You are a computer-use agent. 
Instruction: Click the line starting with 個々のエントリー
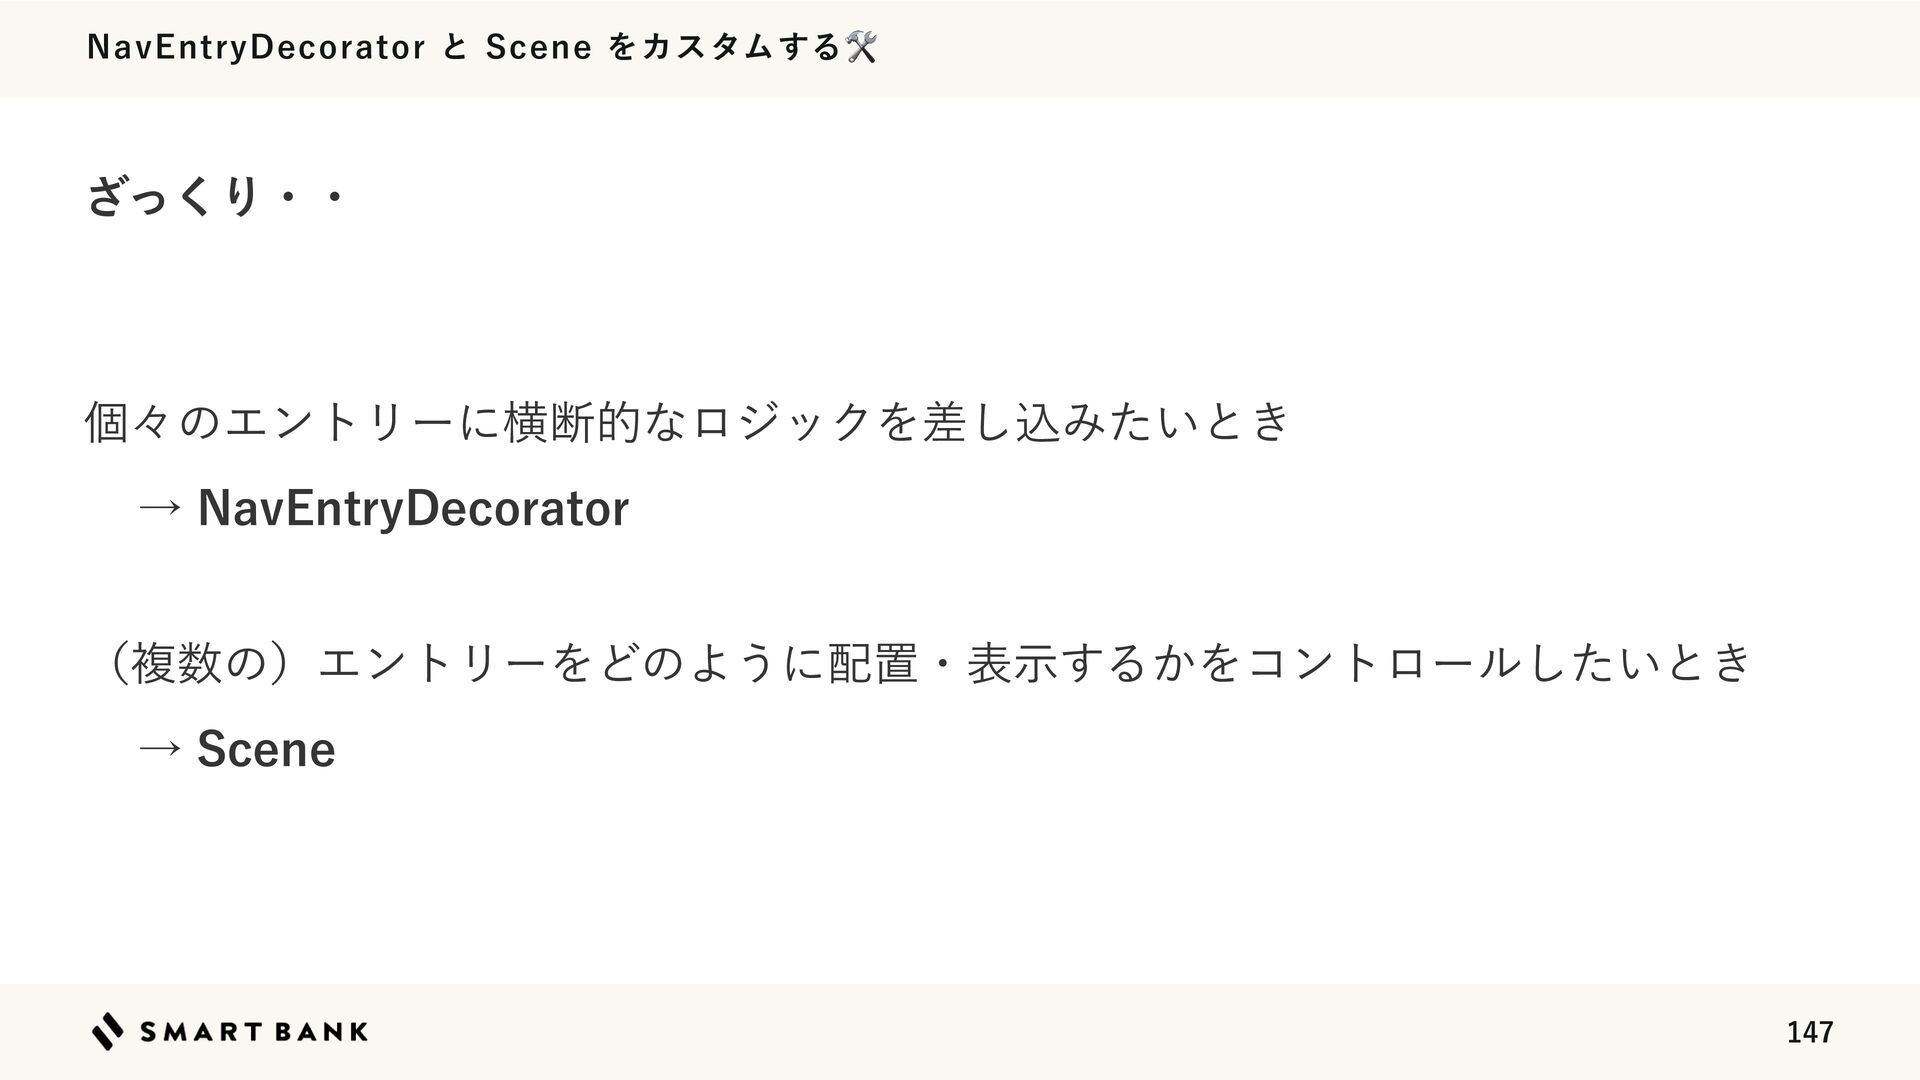pos(689,421)
